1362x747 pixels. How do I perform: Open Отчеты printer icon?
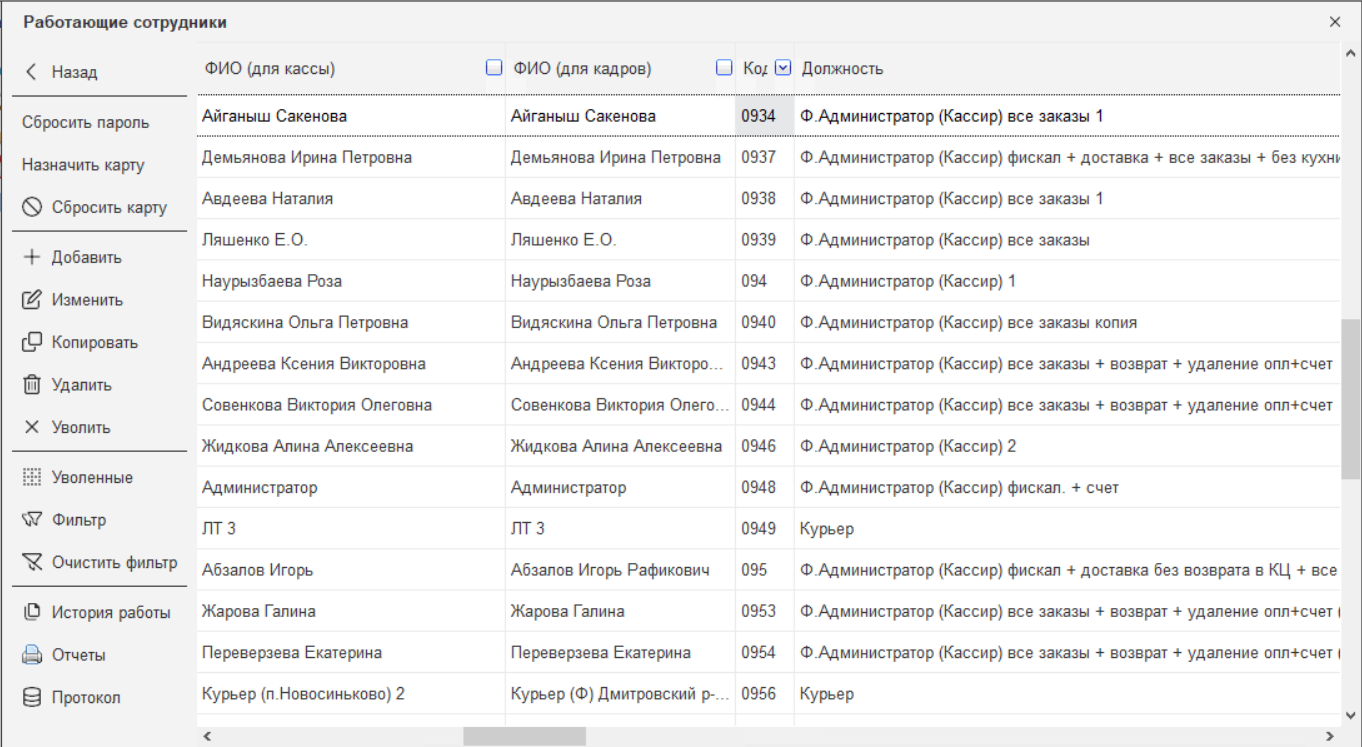pyautogui.click(x=32, y=655)
